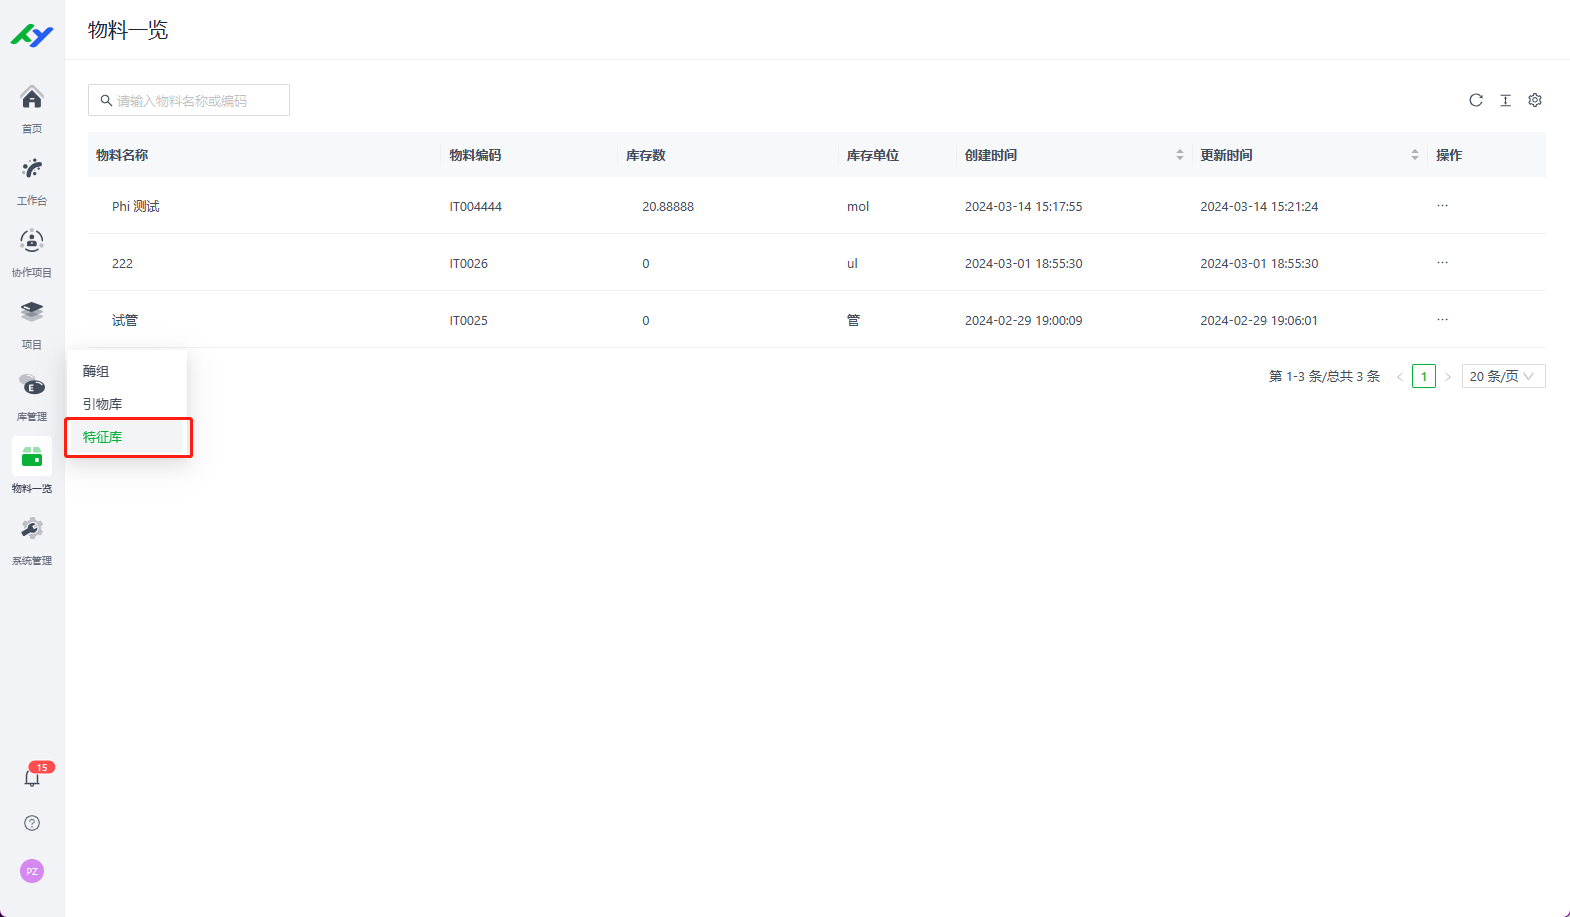Select 特征库 from the popup menu
Screen dimensions: 1570x917
(103, 437)
